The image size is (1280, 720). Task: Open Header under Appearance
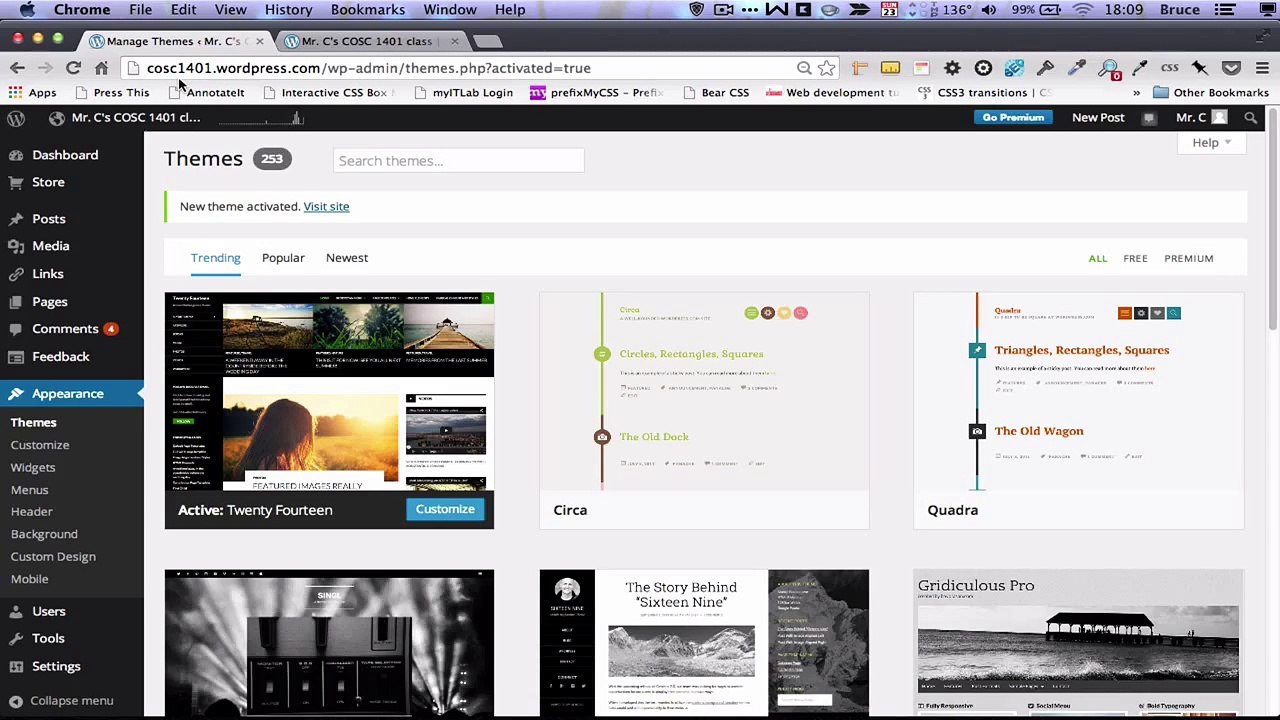click(x=31, y=512)
